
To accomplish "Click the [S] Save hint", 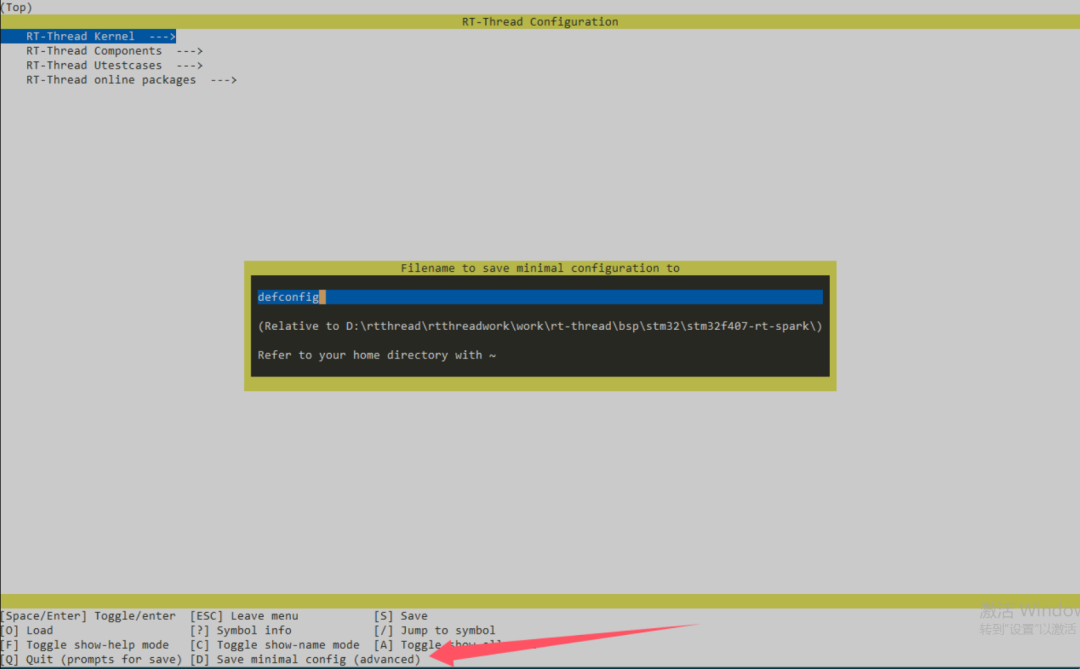I will [401, 616].
